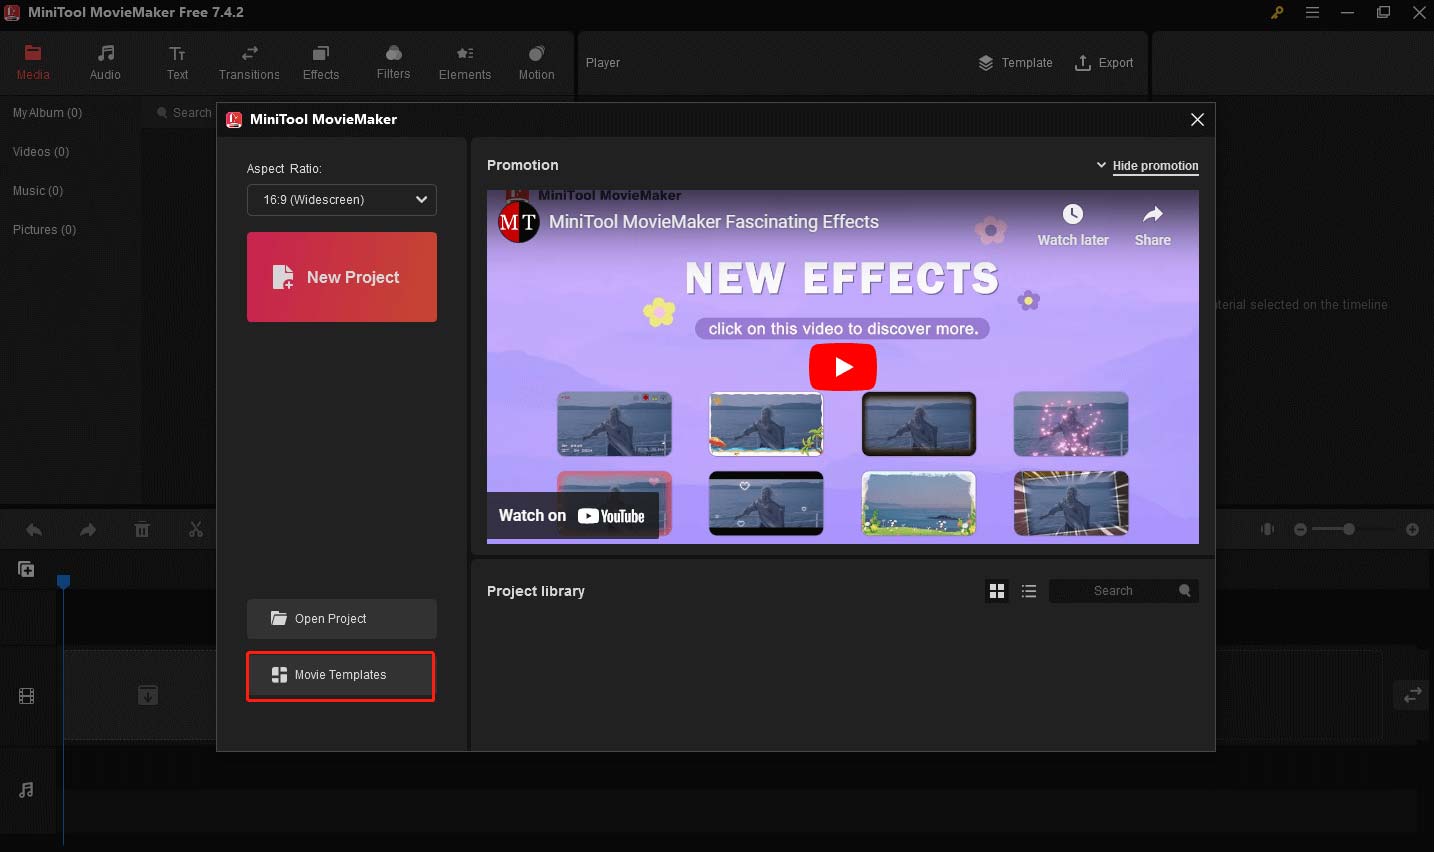This screenshot has height=852, width=1434.
Task: Open the Elements tab
Action: 465,62
